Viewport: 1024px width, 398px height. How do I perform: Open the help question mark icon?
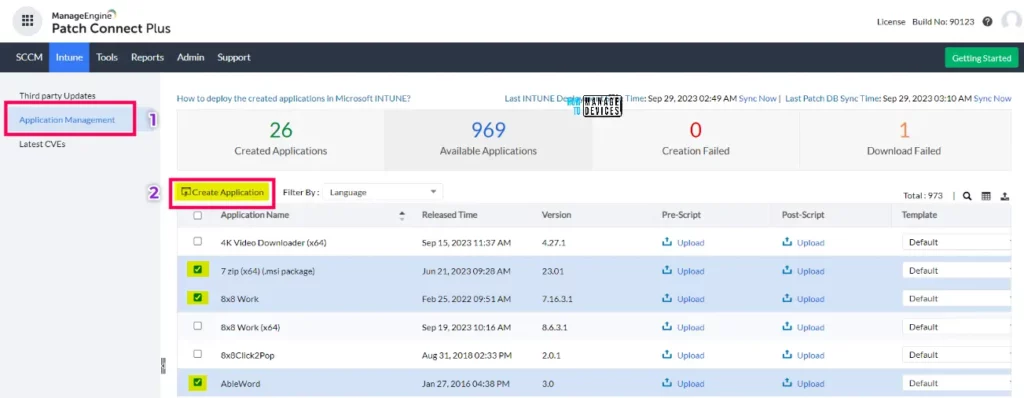pos(987,22)
